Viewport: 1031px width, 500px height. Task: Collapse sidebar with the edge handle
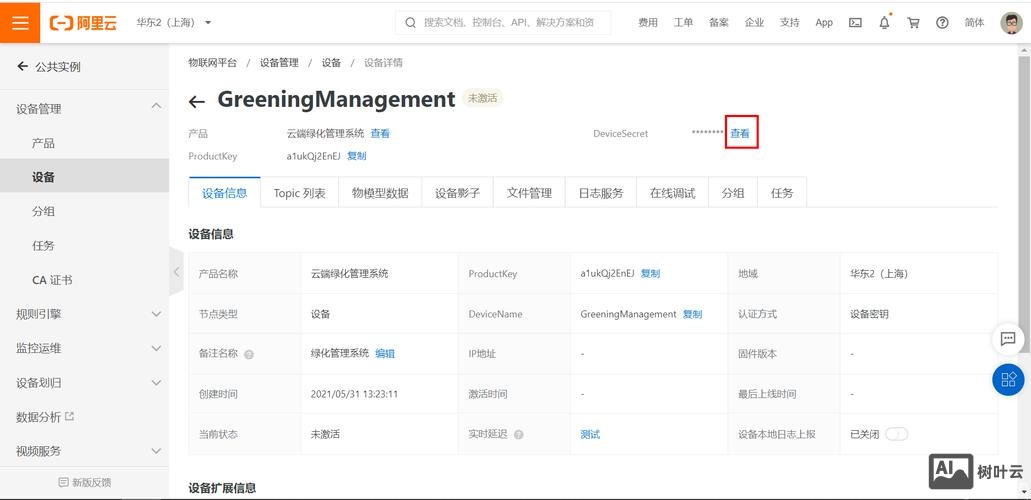[176, 271]
